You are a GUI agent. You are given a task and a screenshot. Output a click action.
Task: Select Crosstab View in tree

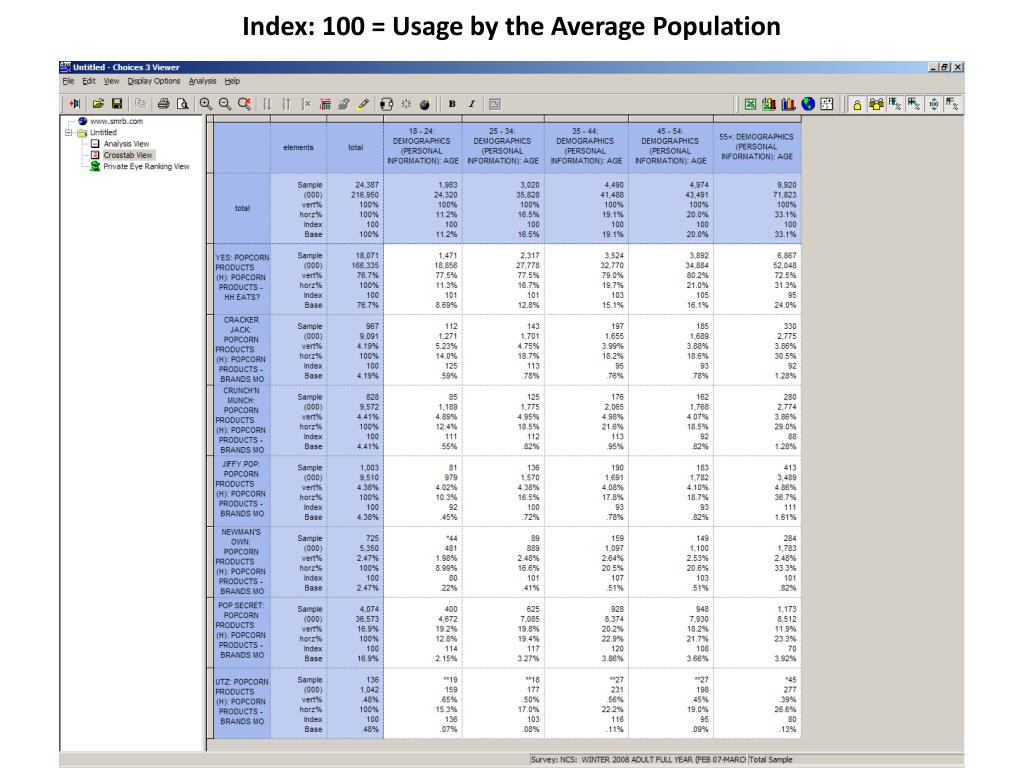128,155
